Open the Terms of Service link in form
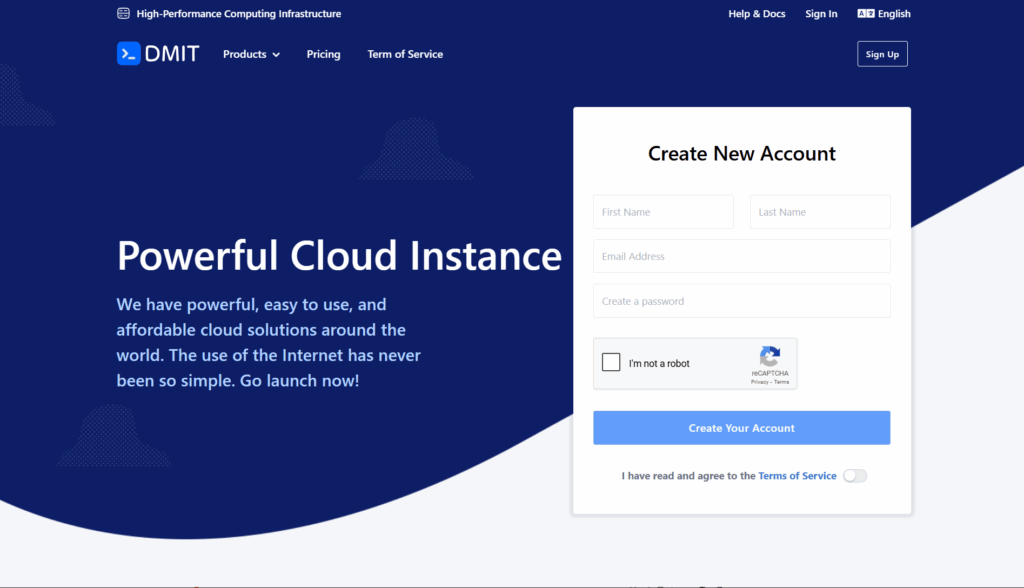Screen dimensions: 1024x588 797,476
